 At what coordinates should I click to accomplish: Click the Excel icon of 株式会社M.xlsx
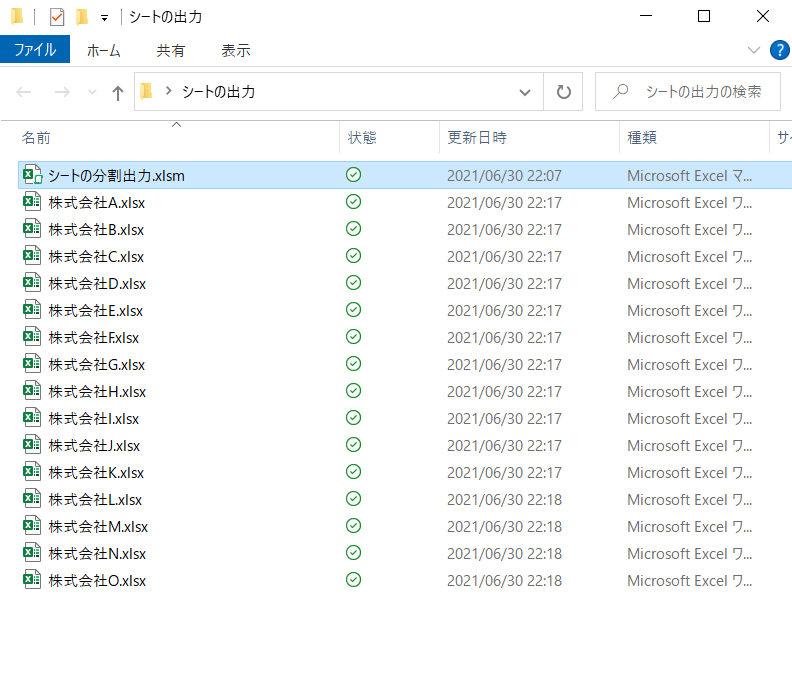32,526
